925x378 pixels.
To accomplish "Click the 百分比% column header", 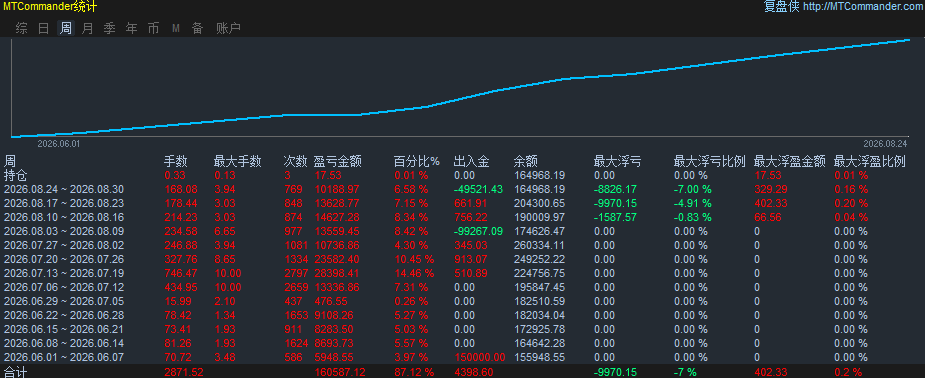I will point(417,162).
